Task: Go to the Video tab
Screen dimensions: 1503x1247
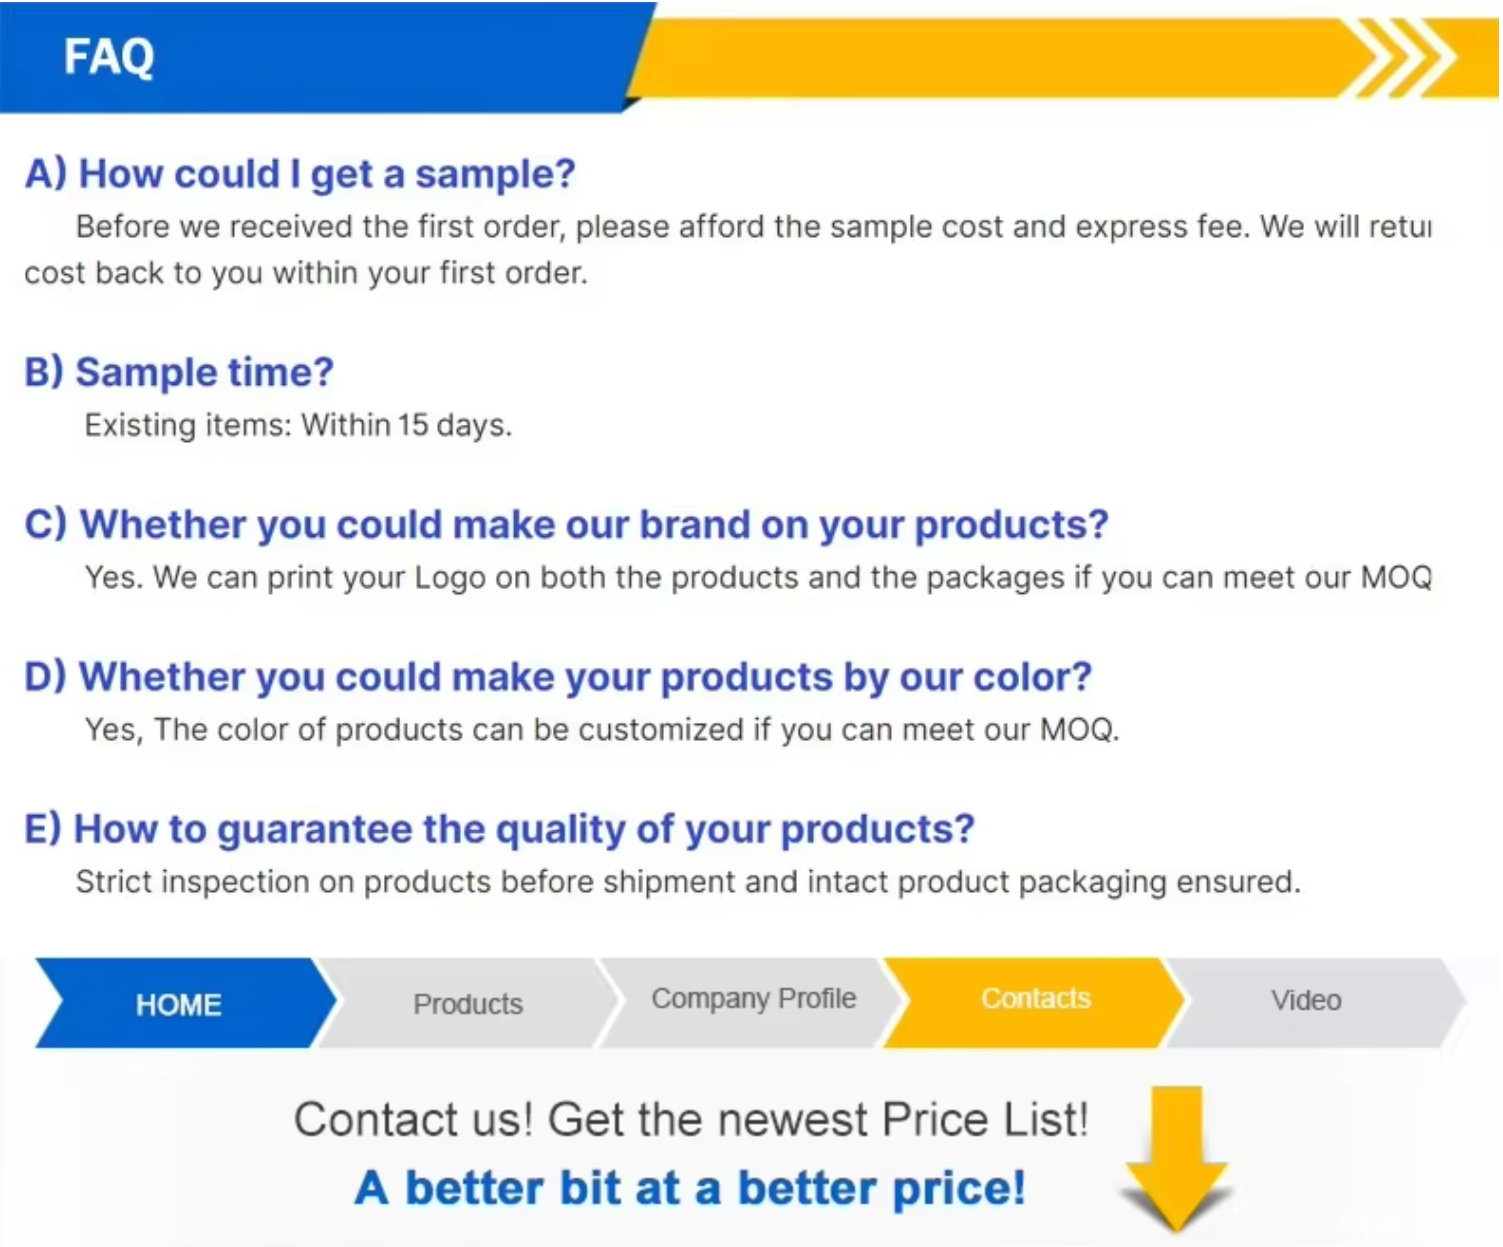Action: (1306, 1001)
